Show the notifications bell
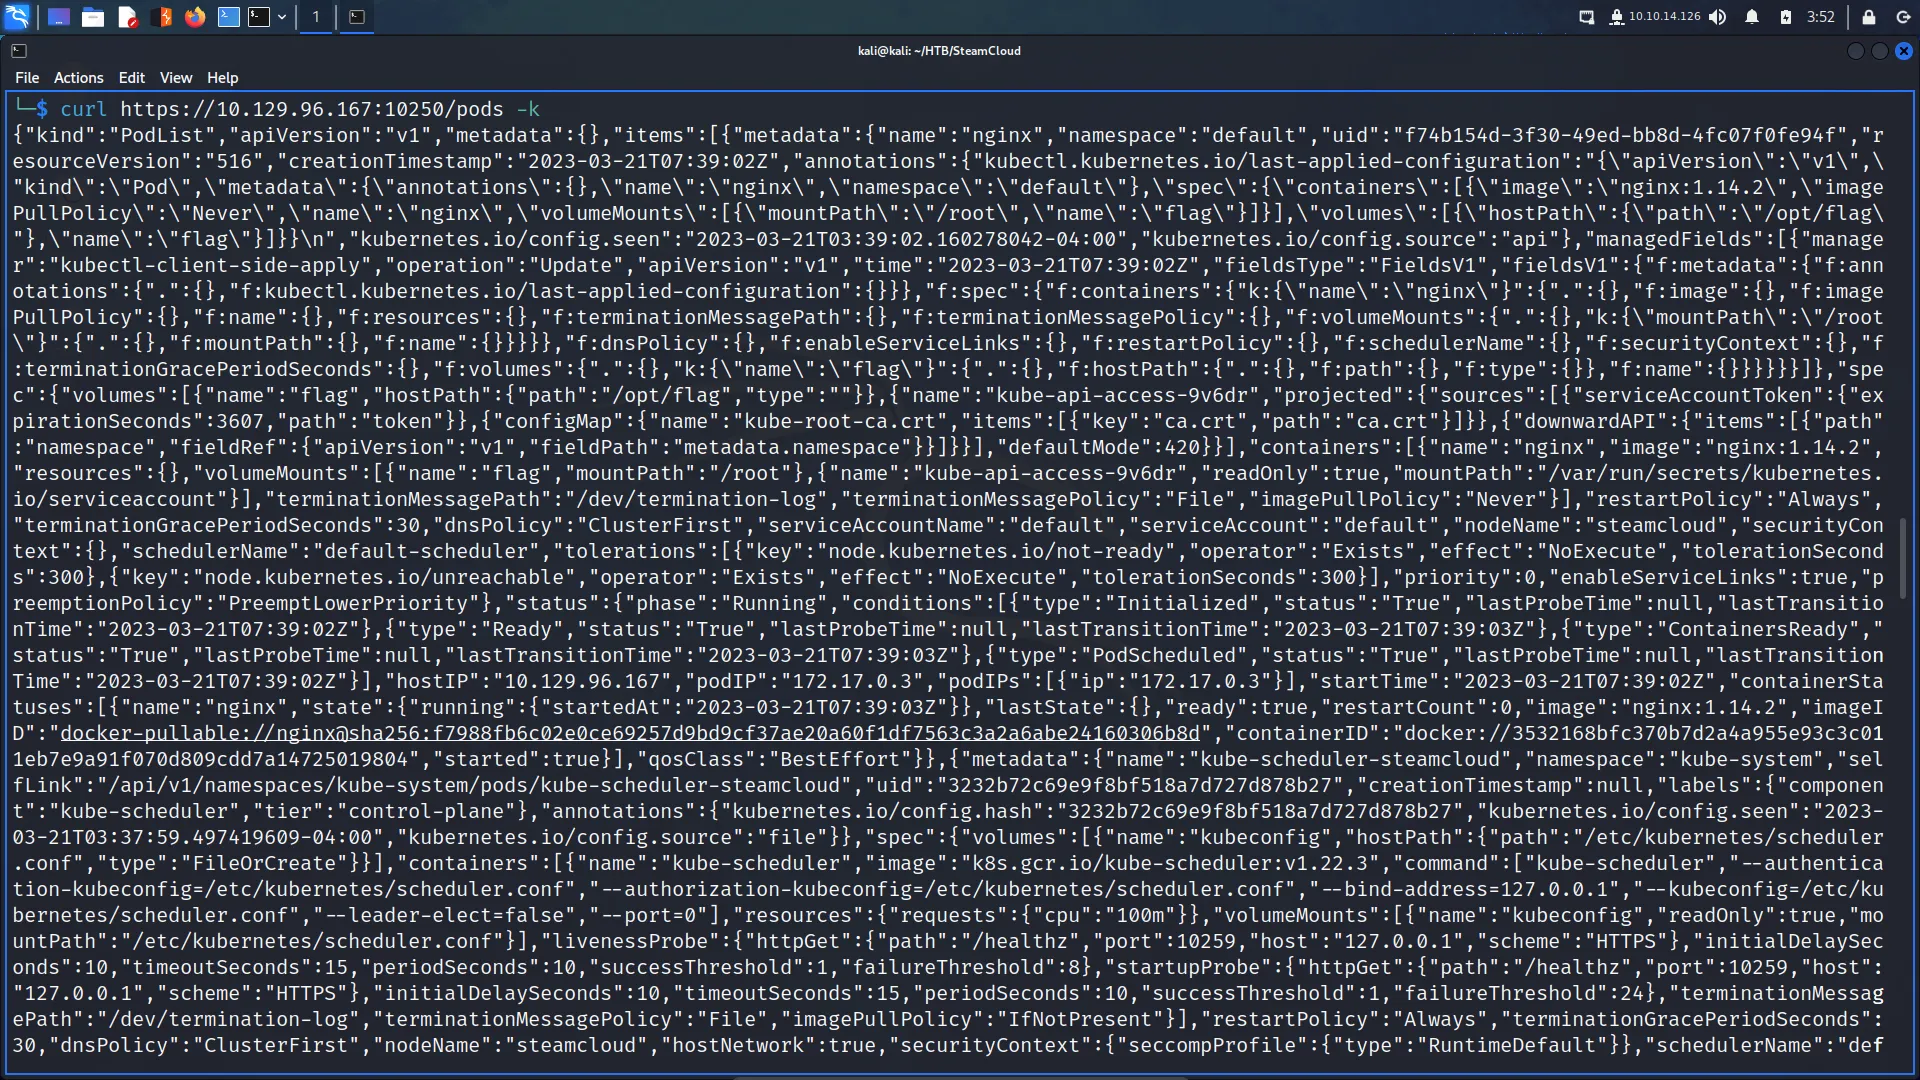Image resolution: width=1920 pixels, height=1080 pixels. (x=1752, y=17)
